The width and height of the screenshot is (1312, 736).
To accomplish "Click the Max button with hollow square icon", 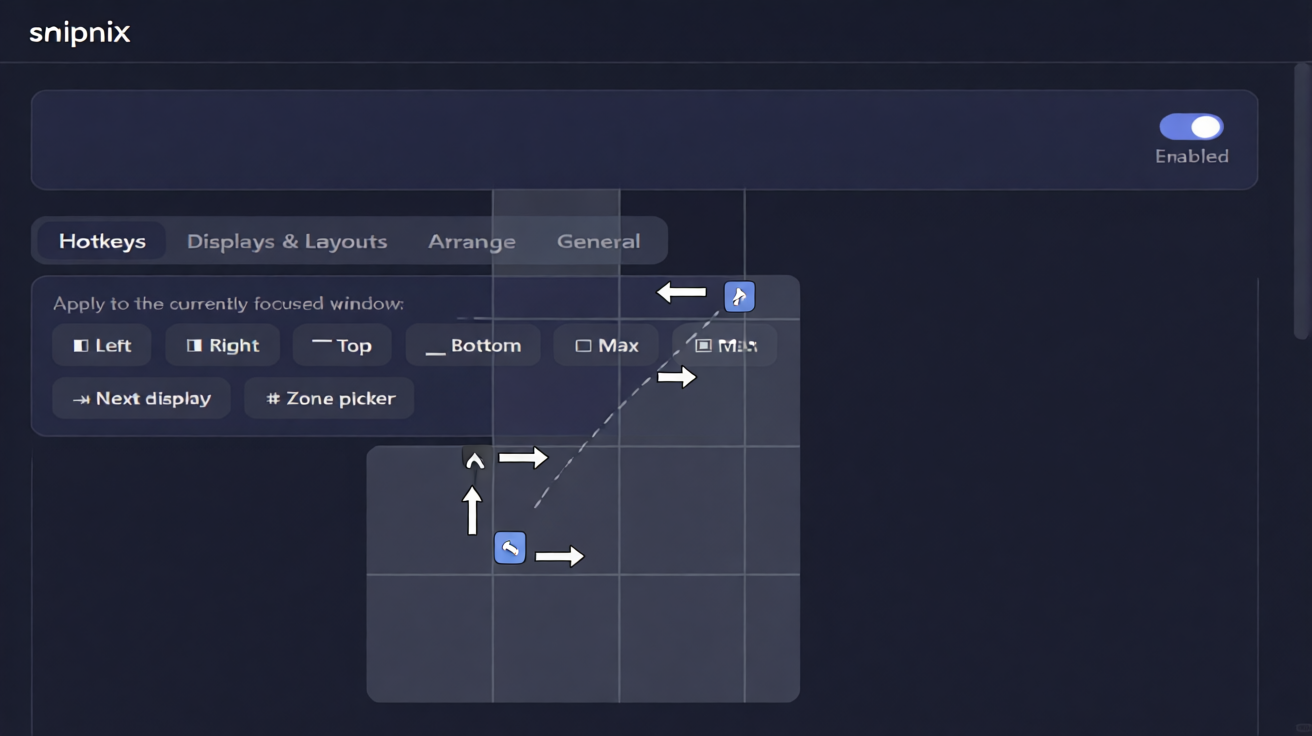I will coord(606,345).
